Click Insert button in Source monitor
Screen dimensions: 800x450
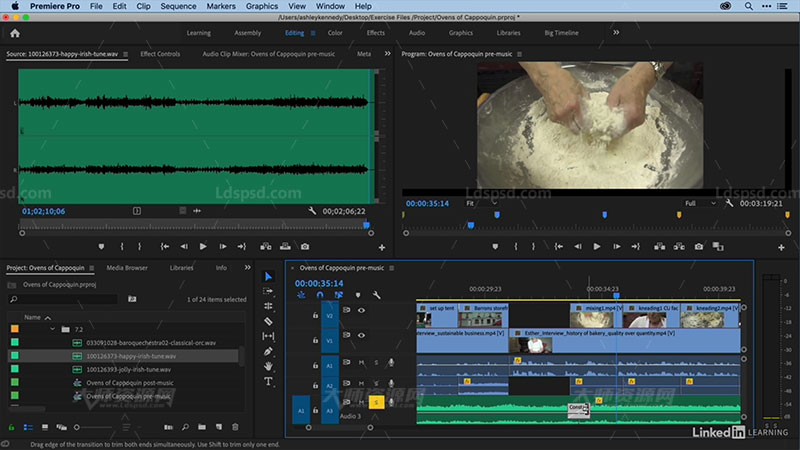pyautogui.click(x=266, y=246)
